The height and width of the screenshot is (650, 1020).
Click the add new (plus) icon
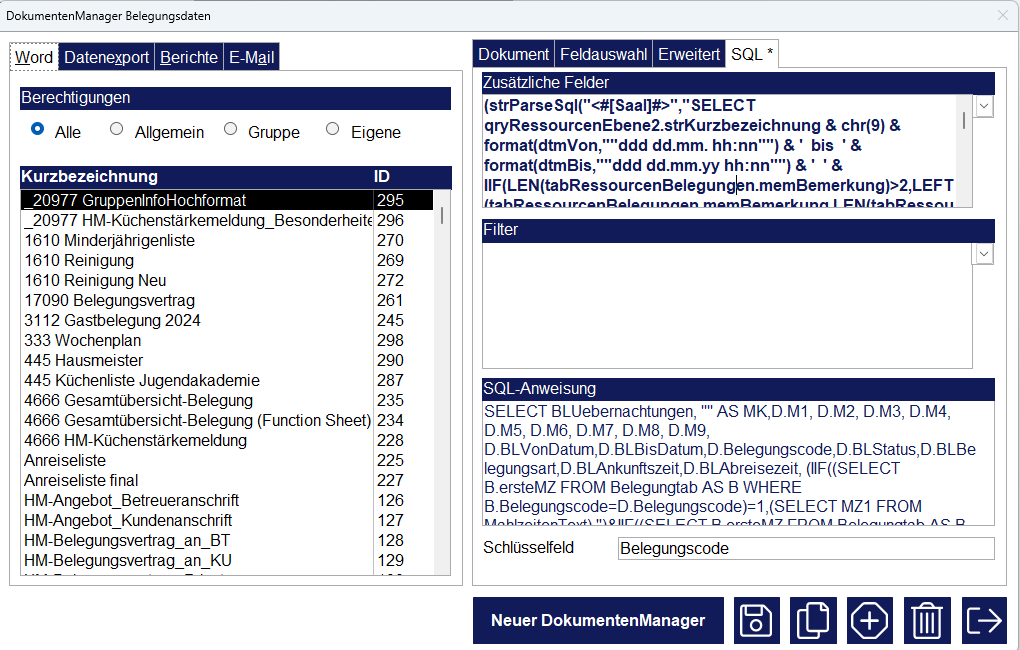pyautogui.click(x=870, y=620)
